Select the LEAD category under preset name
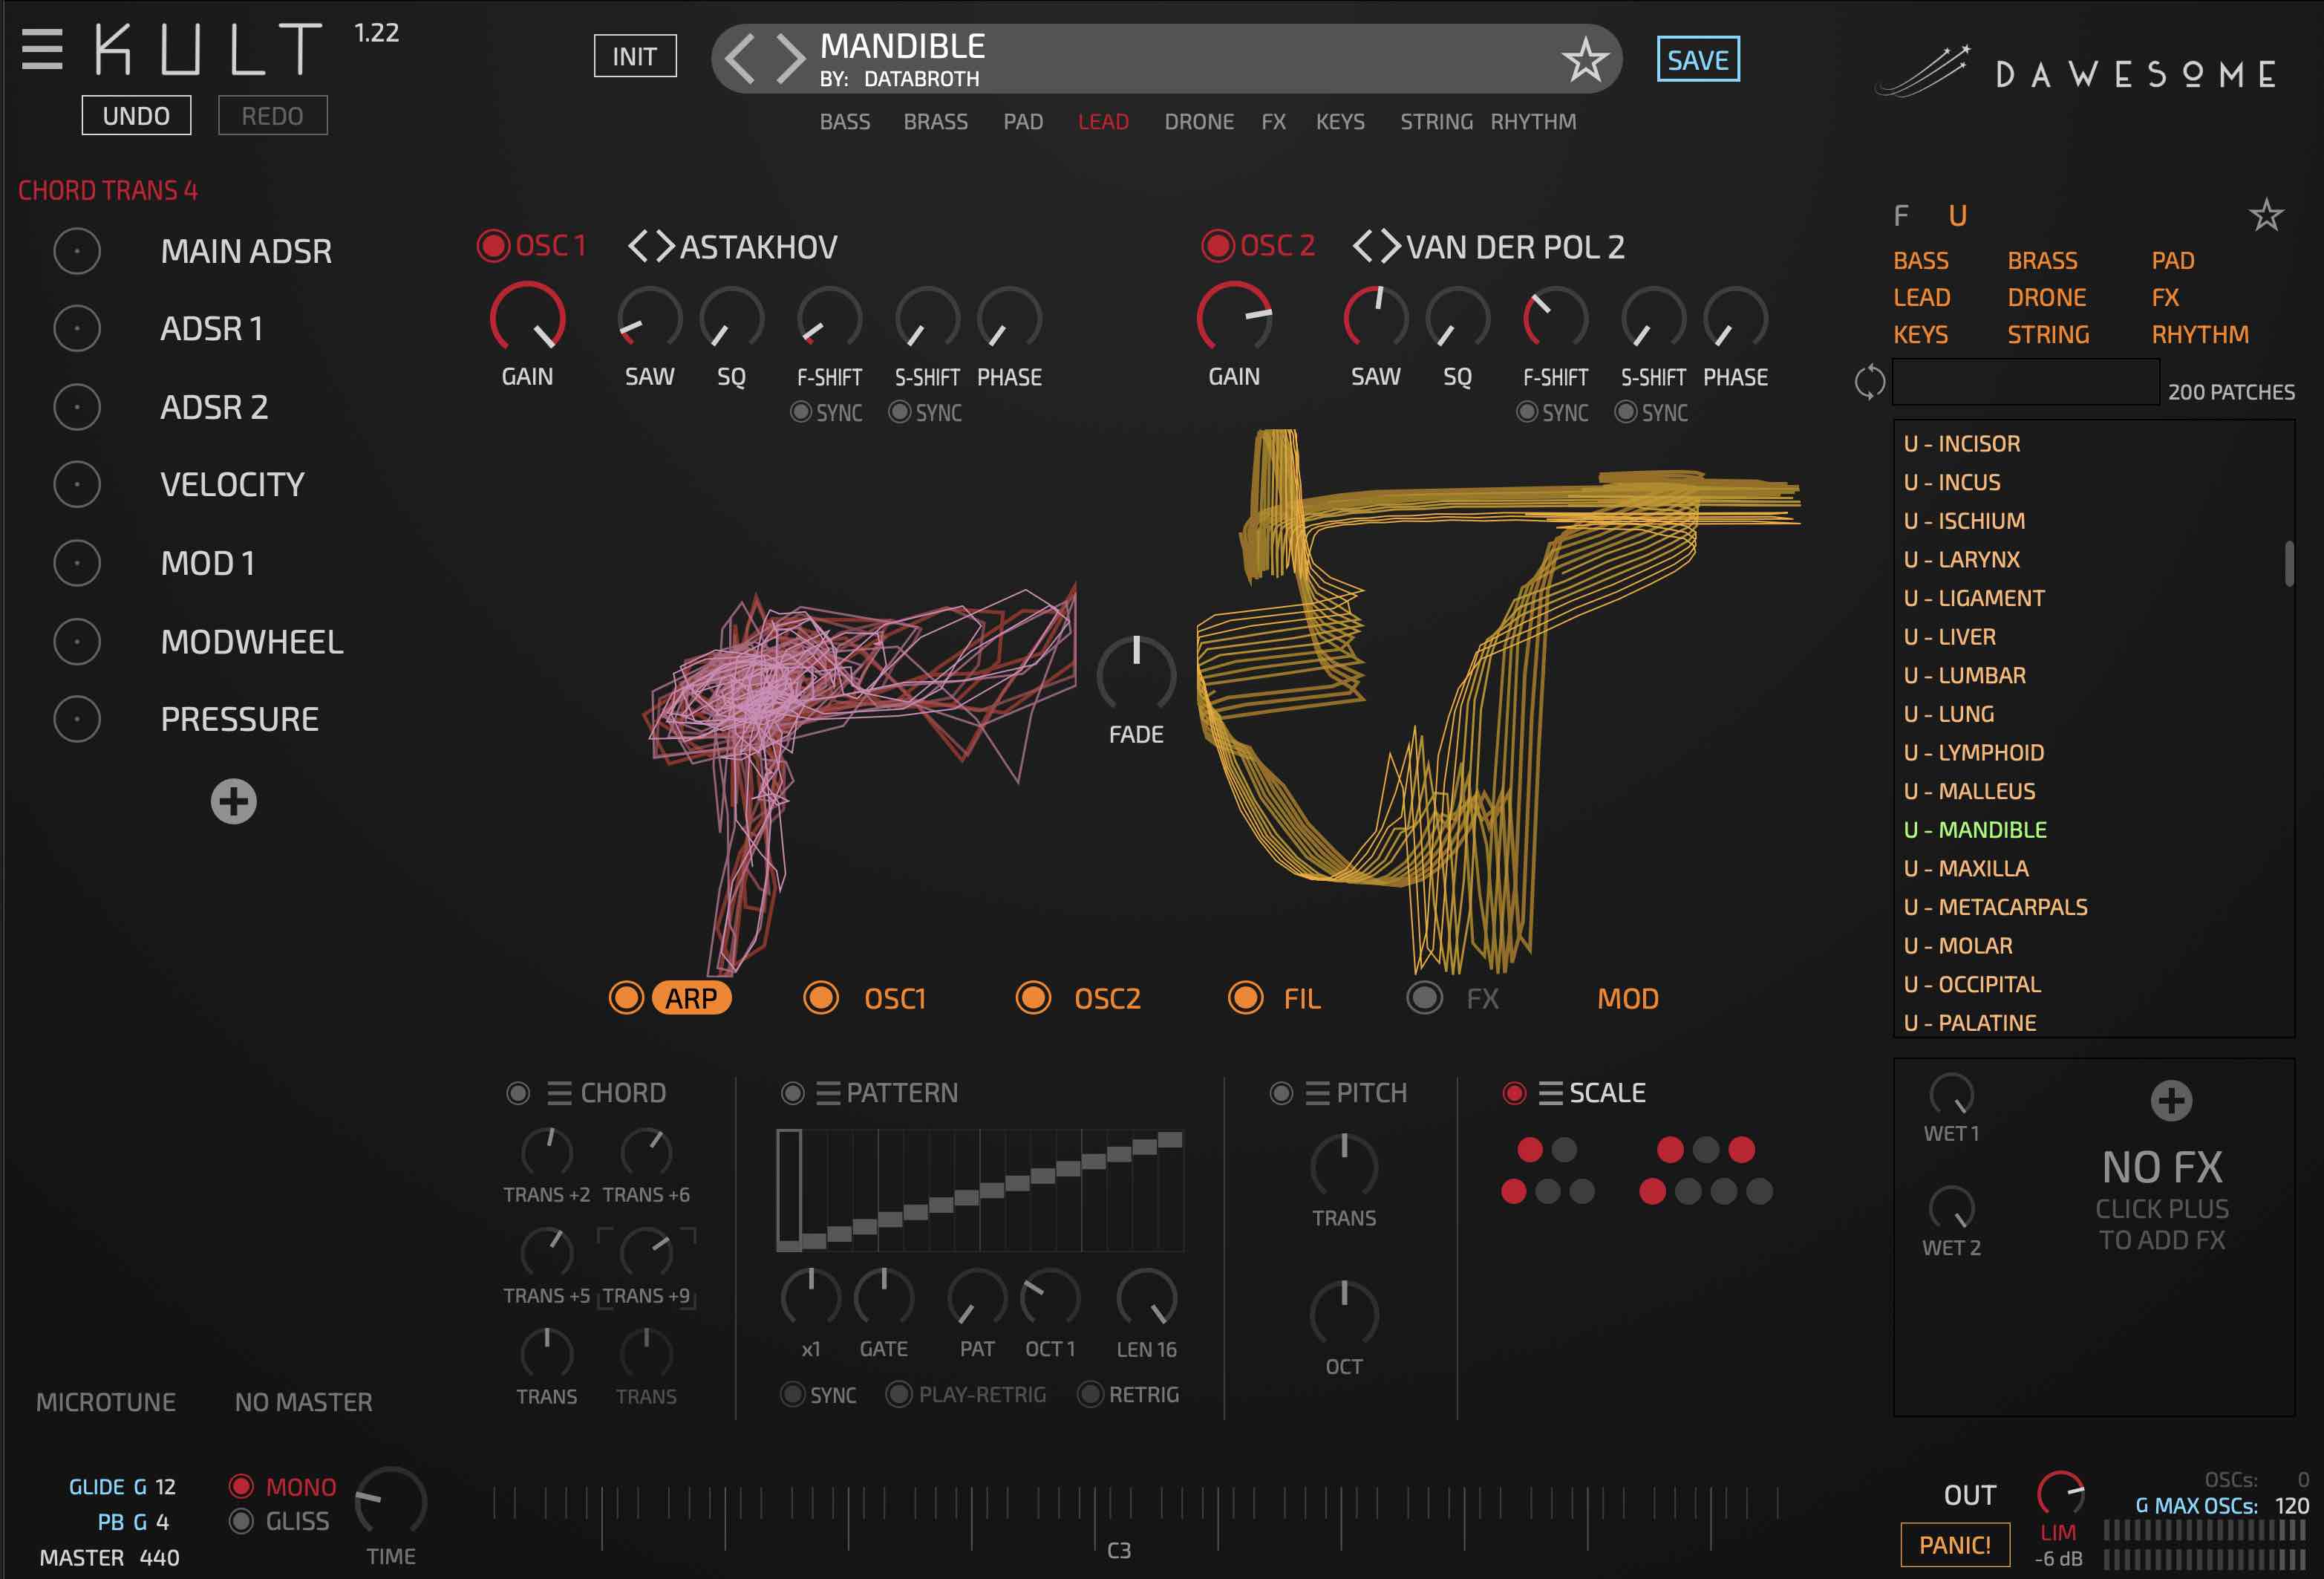The image size is (2324, 1579). pos(1103,122)
